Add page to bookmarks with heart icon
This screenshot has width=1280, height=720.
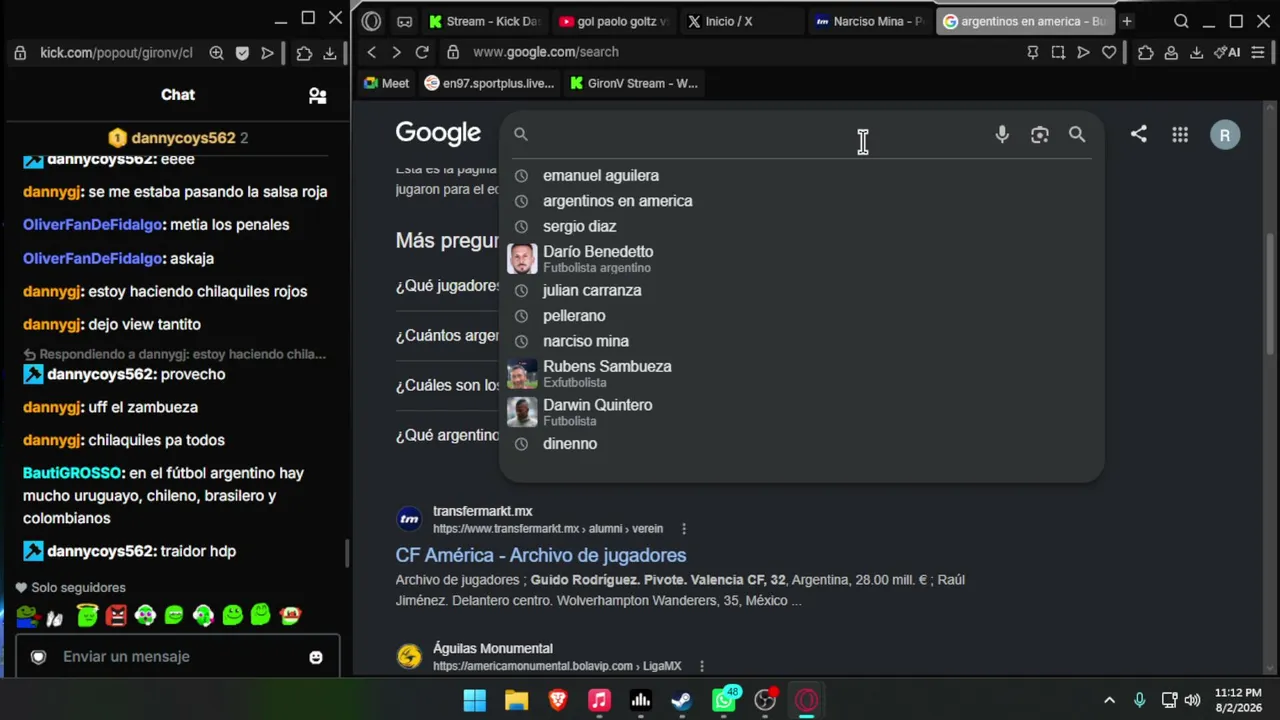click(x=1109, y=52)
